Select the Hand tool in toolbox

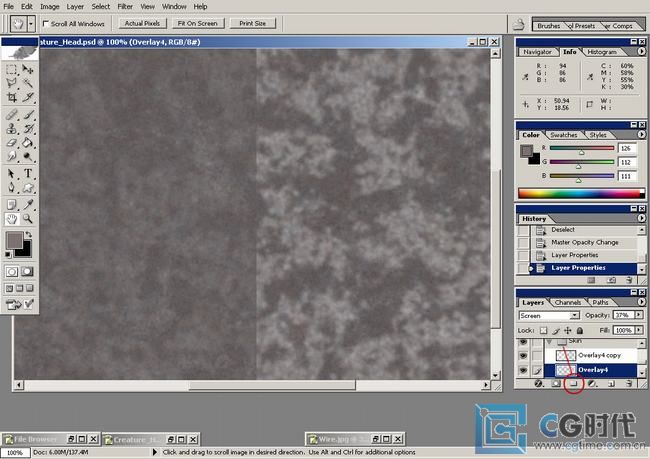click(x=11, y=219)
